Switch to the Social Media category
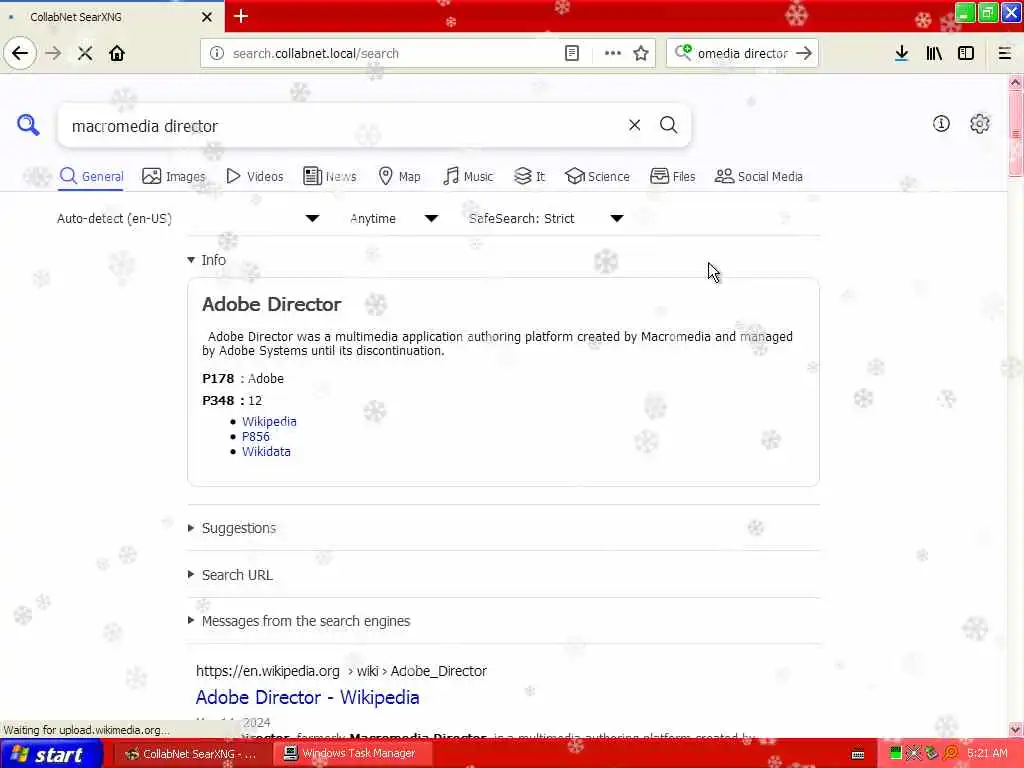The height and width of the screenshot is (768, 1024). [x=759, y=176]
